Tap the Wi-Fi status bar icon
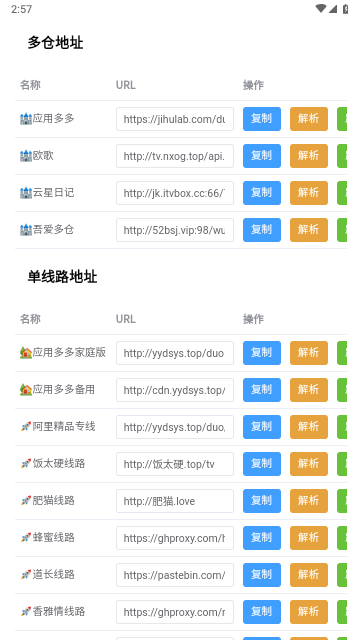360x640 pixels. pos(321,9)
